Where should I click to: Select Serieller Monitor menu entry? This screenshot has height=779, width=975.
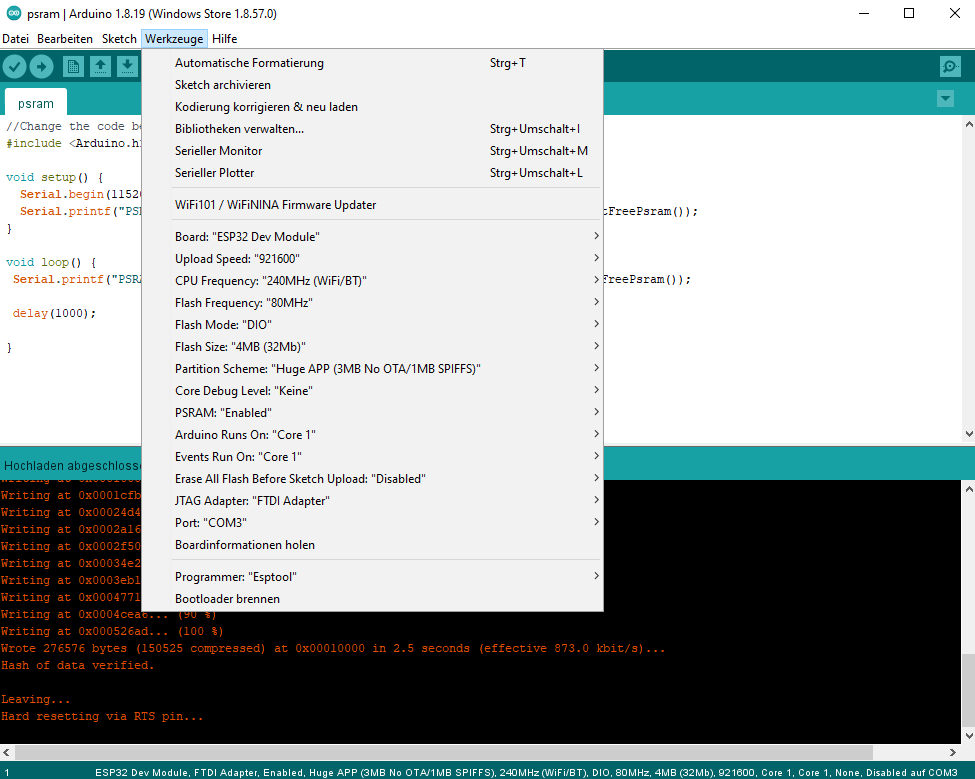tap(219, 151)
